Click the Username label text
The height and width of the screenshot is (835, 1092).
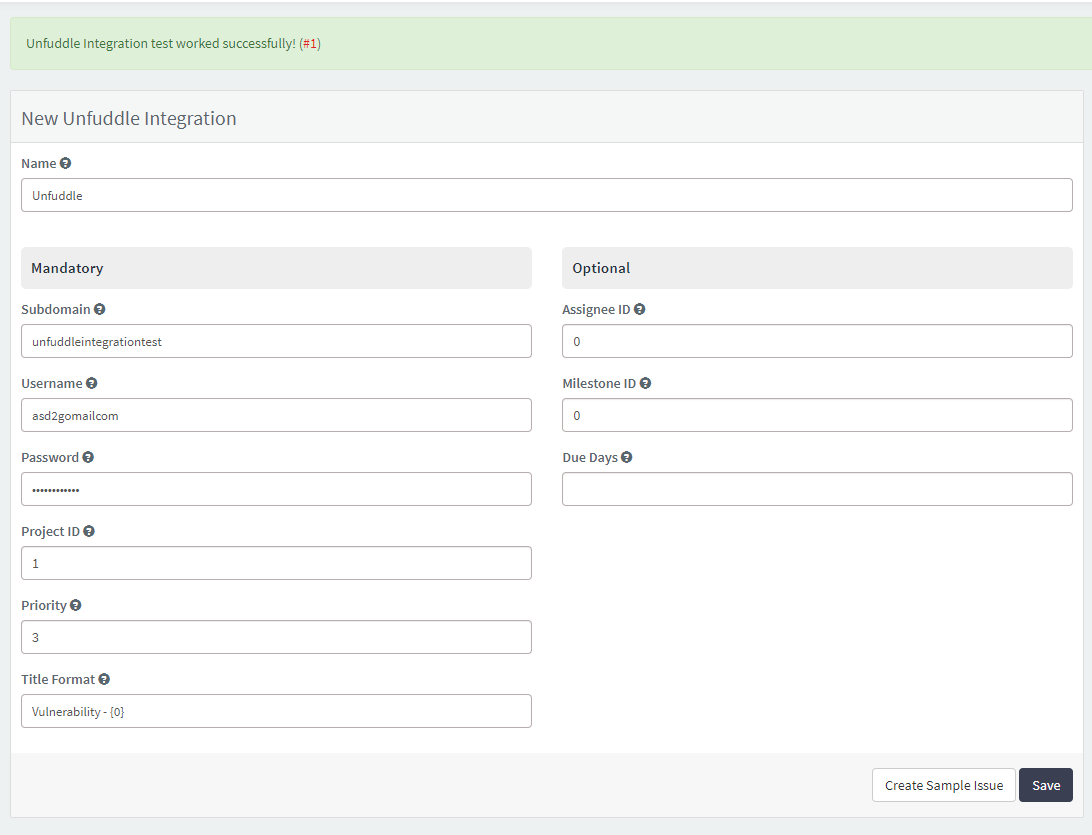(52, 383)
